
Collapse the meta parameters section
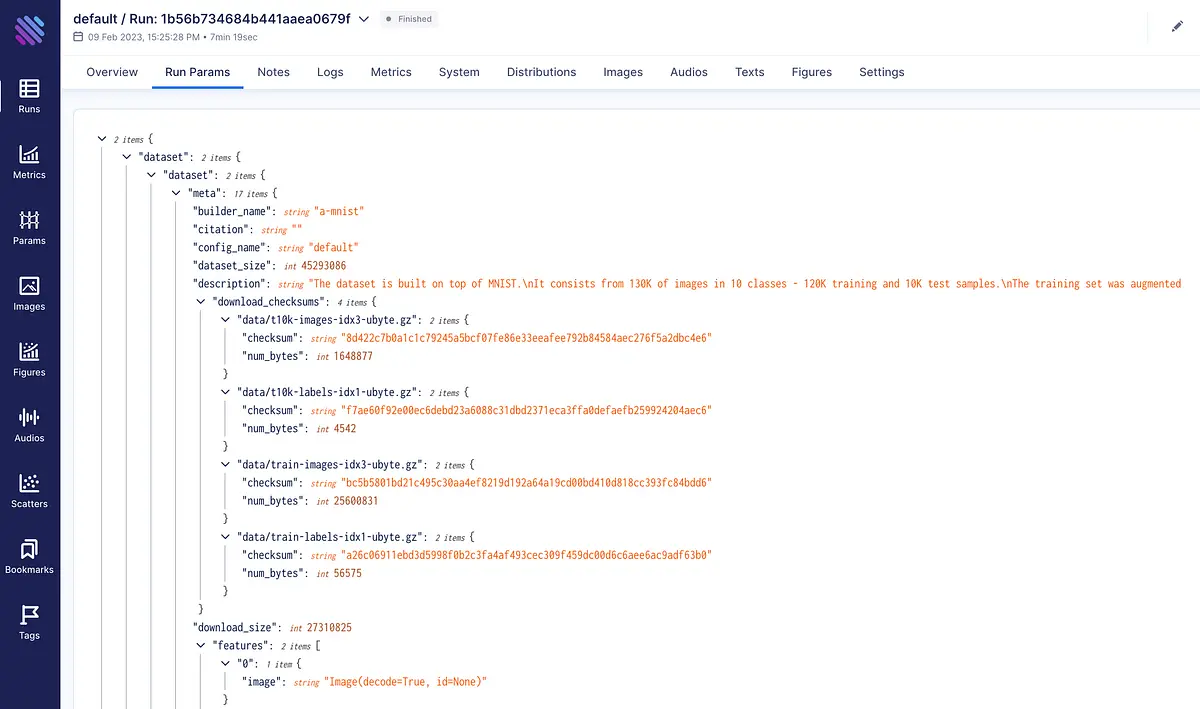pyautogui.click(x=175, y=193)
